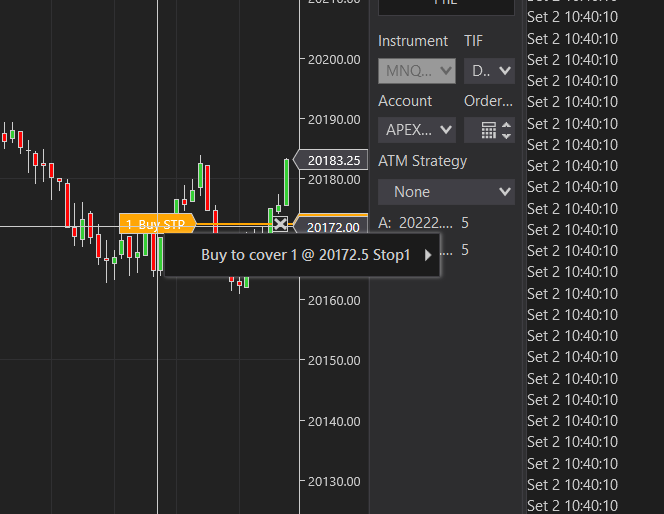Open the MNQ instrument dropdown
The height and width of the screenshot is (514, 664).
417,71
